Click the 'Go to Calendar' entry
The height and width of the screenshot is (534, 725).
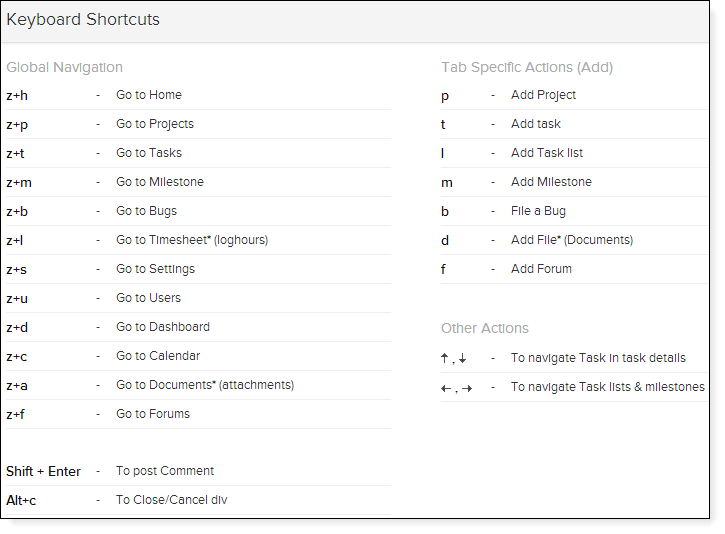(x=157, y=356)
